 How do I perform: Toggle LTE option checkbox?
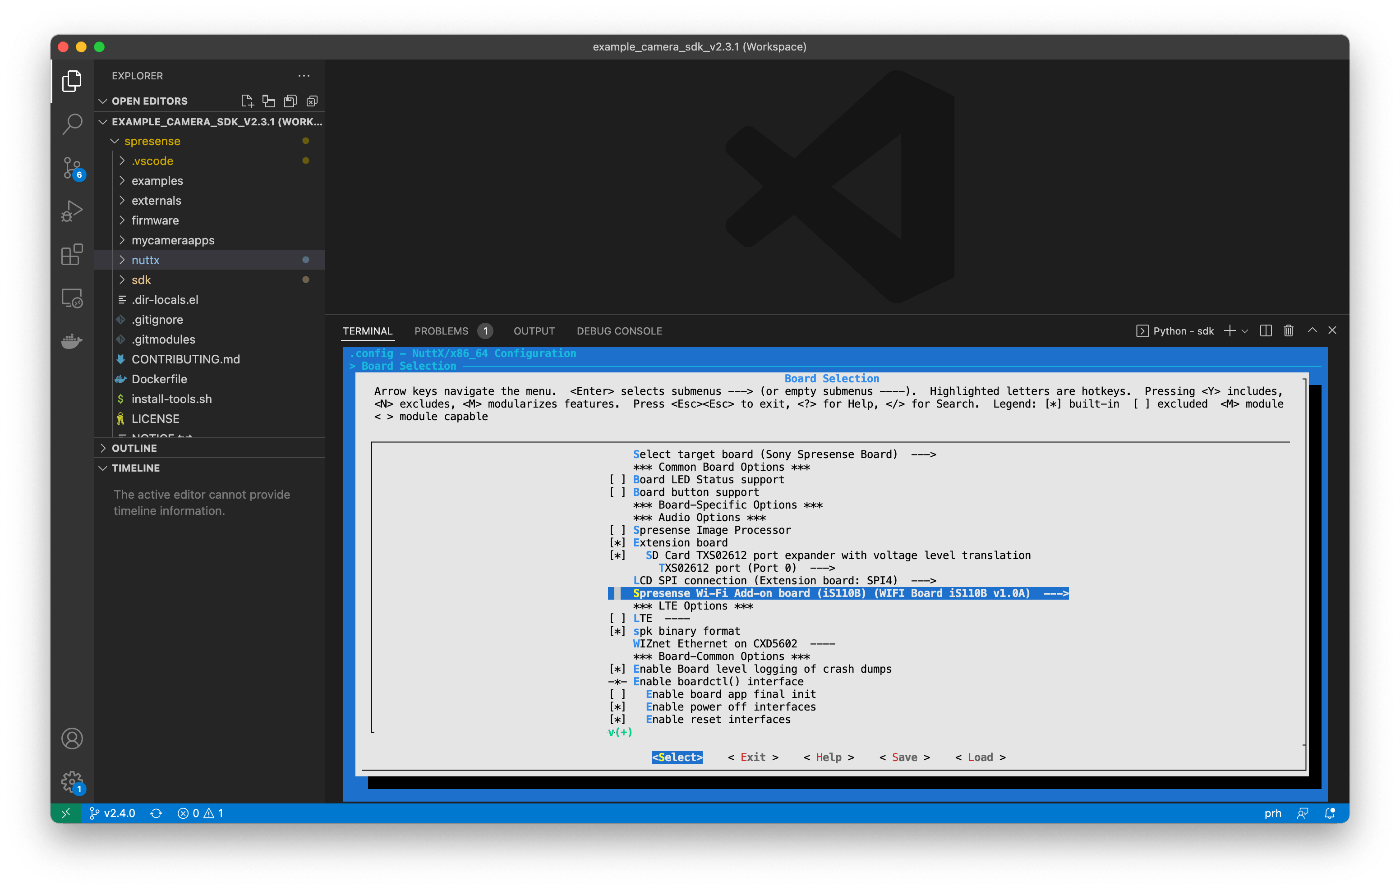[618, 619]
